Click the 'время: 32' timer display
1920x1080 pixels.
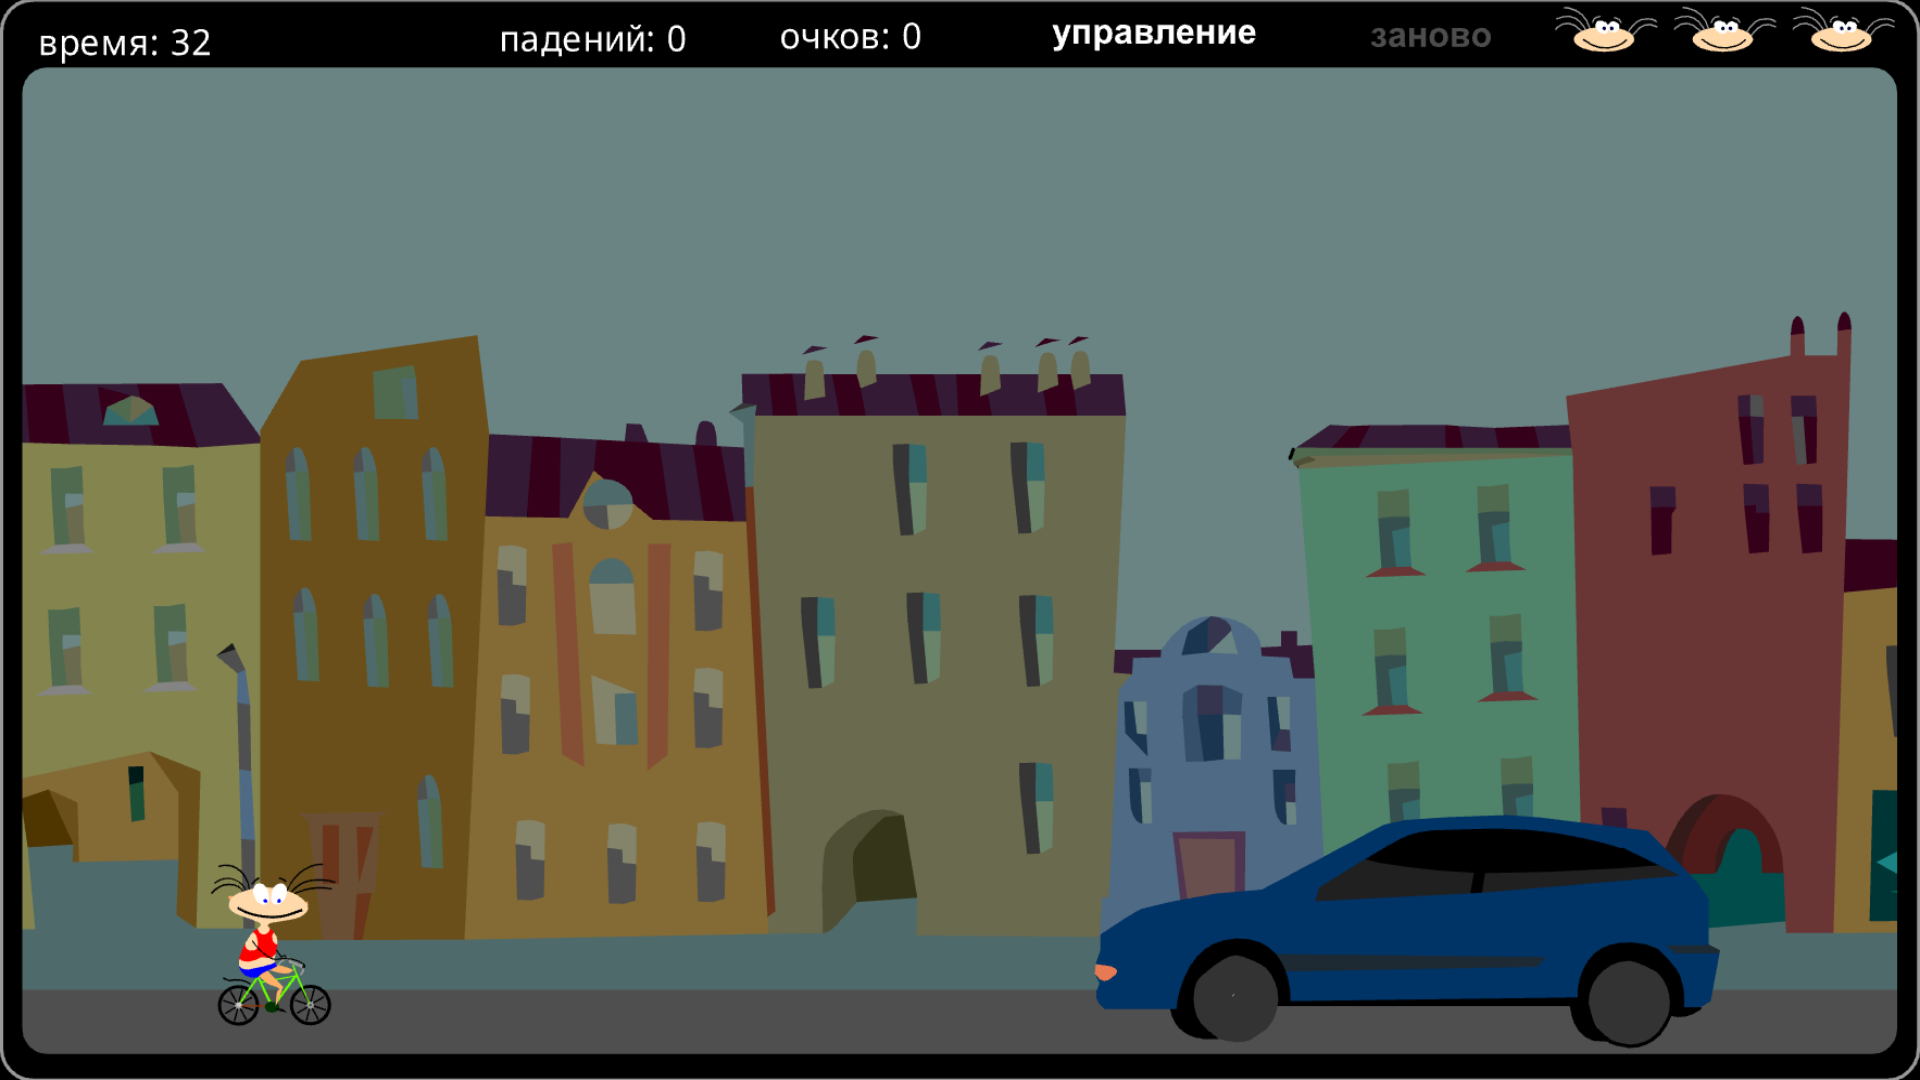click(x=123, y=40)
